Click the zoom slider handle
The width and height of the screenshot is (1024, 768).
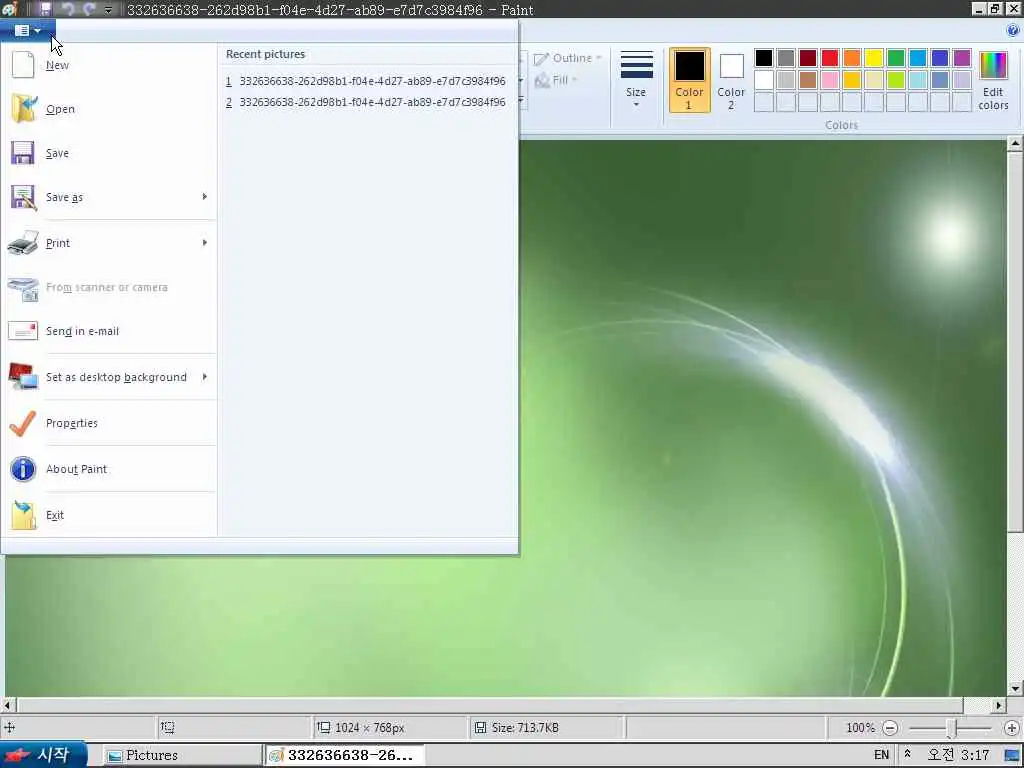(952, 728)
